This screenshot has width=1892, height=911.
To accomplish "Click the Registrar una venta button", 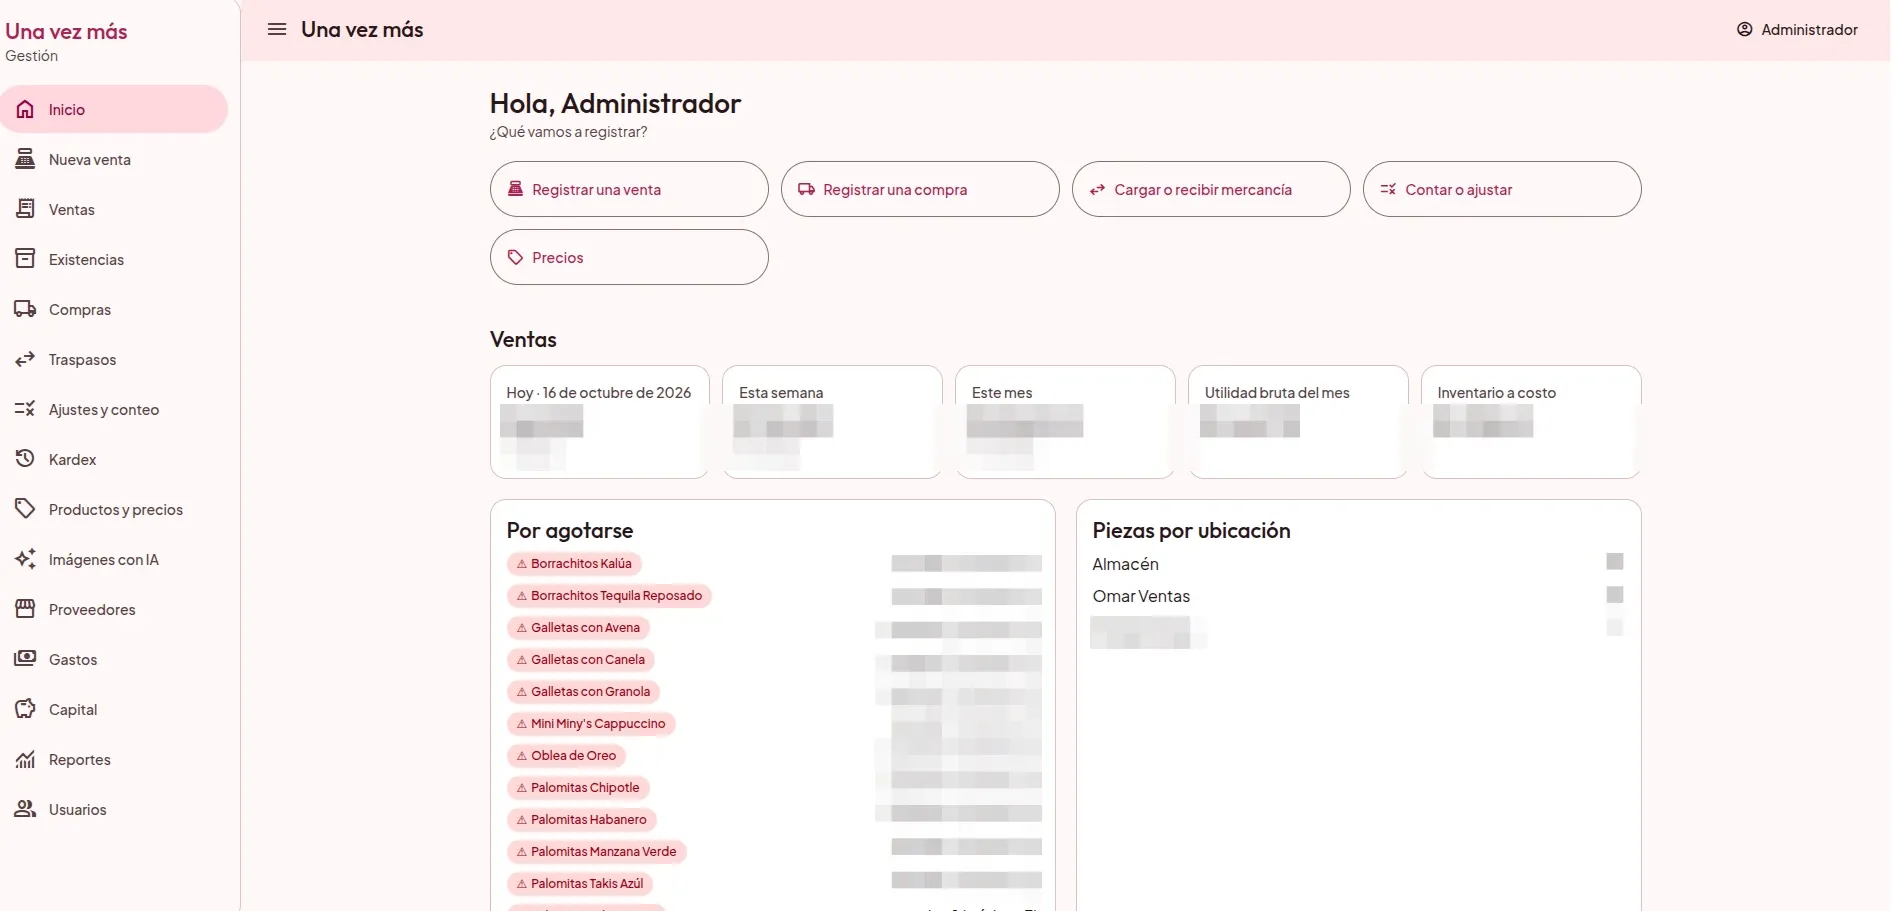I will 629,189.
